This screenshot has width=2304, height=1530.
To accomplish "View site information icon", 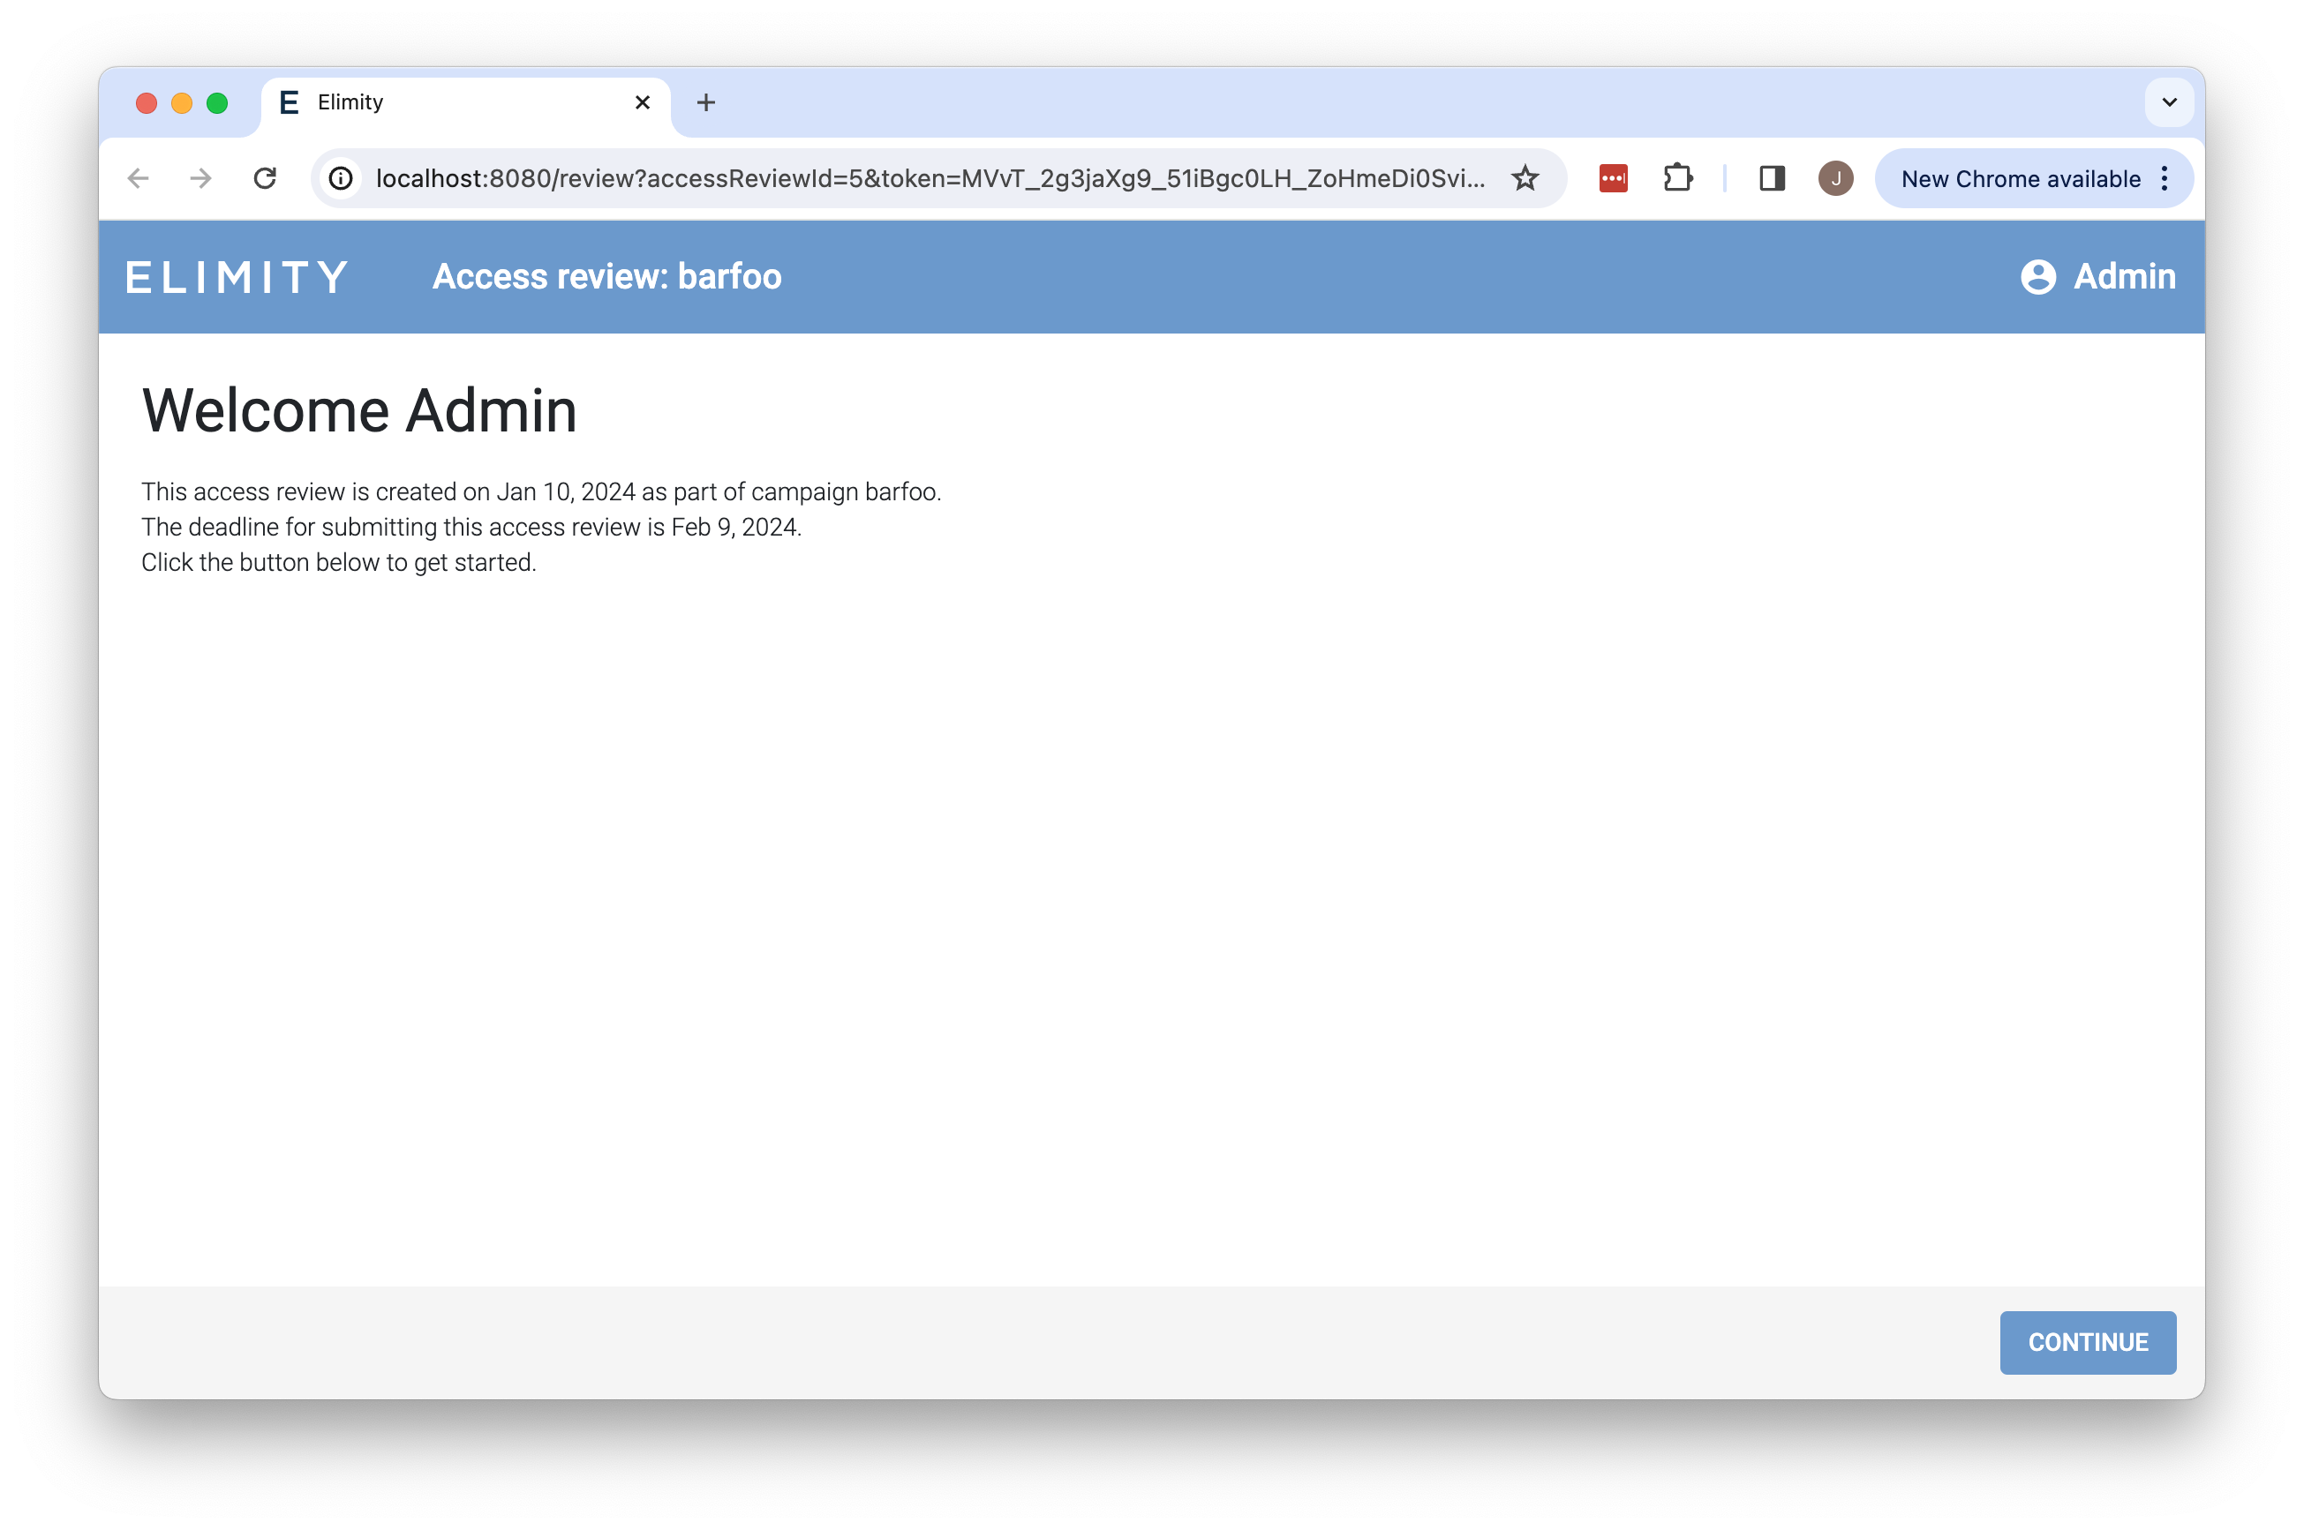I will coord(341,179).
